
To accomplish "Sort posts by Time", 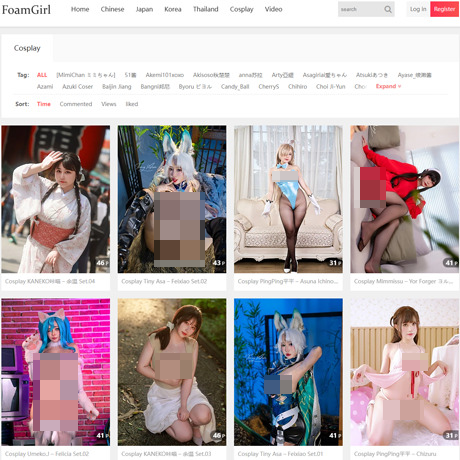I will coord(44,104).
